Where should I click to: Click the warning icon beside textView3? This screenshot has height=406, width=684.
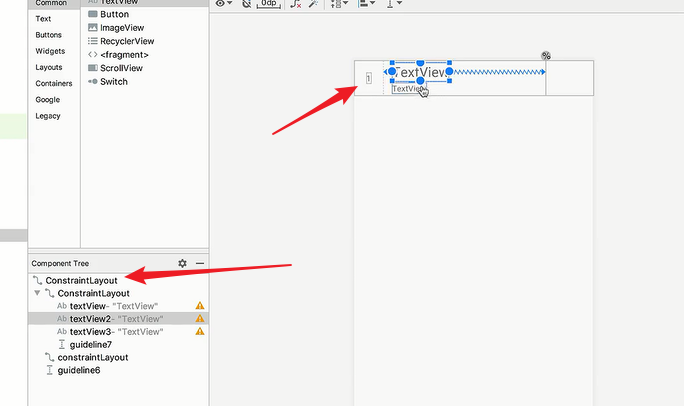(200, 331)
